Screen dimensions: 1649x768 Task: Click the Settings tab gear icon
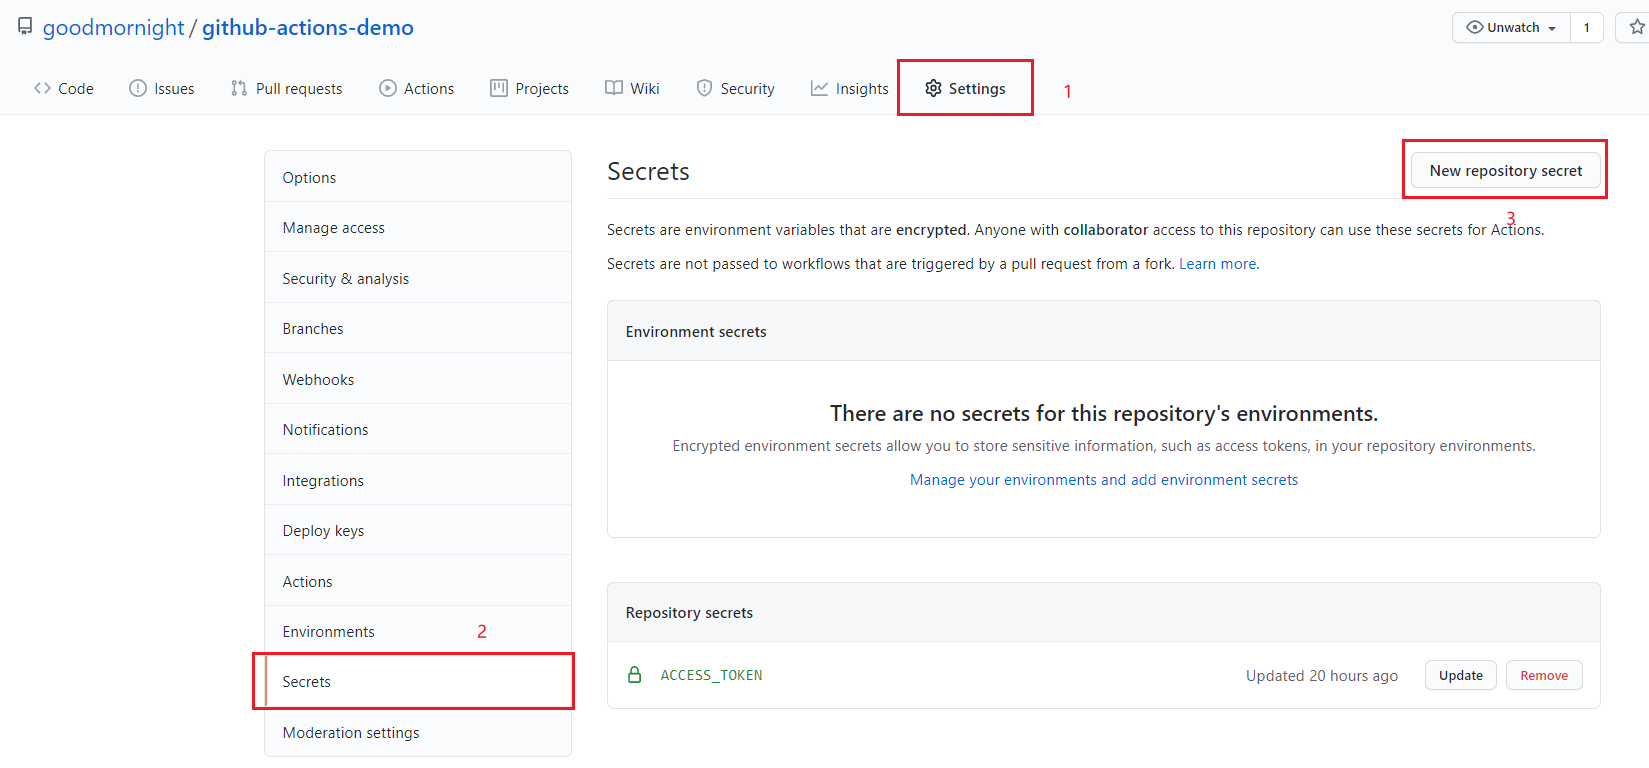click(933, 88)
